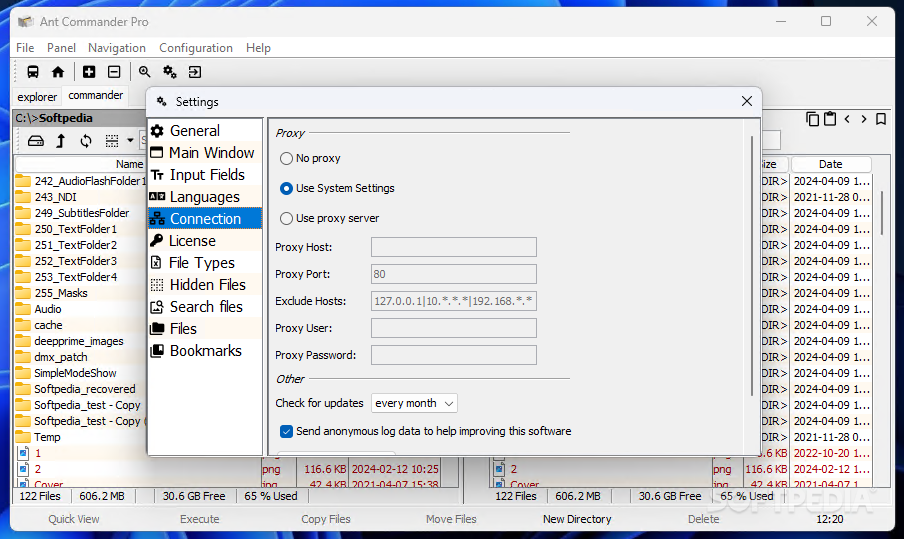Click the drive (bus-shaped) toolbar icon
904x539 pixels.
(x=33, y=72)
